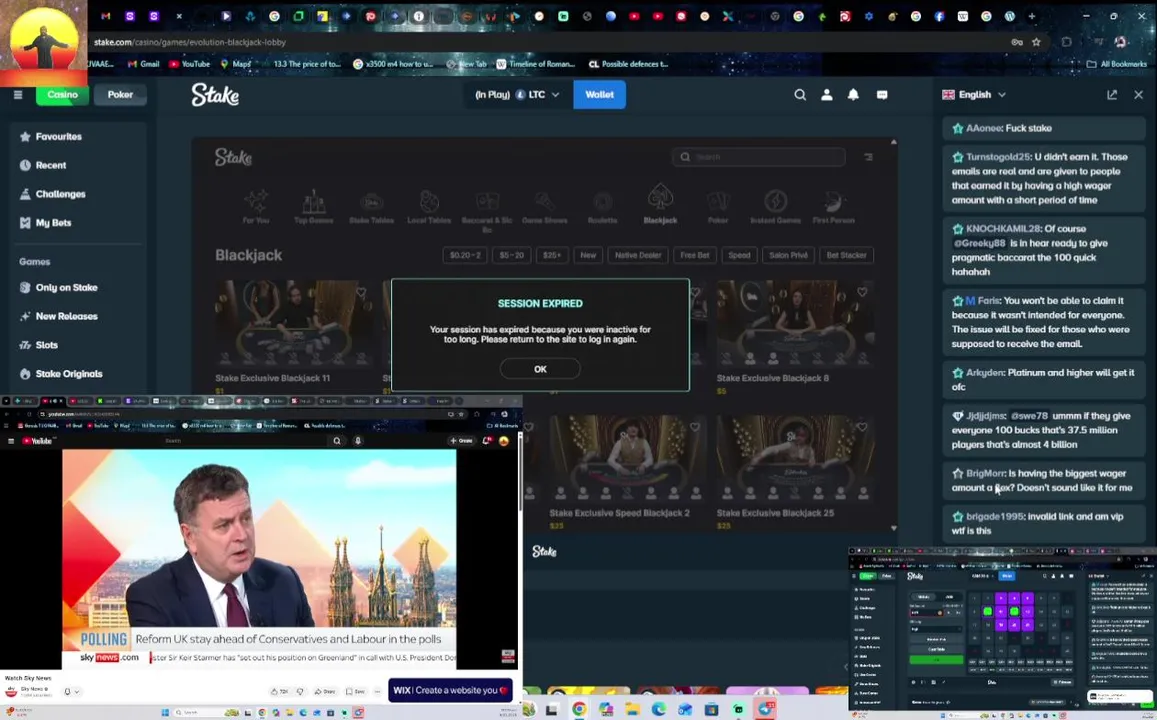Click the lobby scroll-up arrow

894,142
